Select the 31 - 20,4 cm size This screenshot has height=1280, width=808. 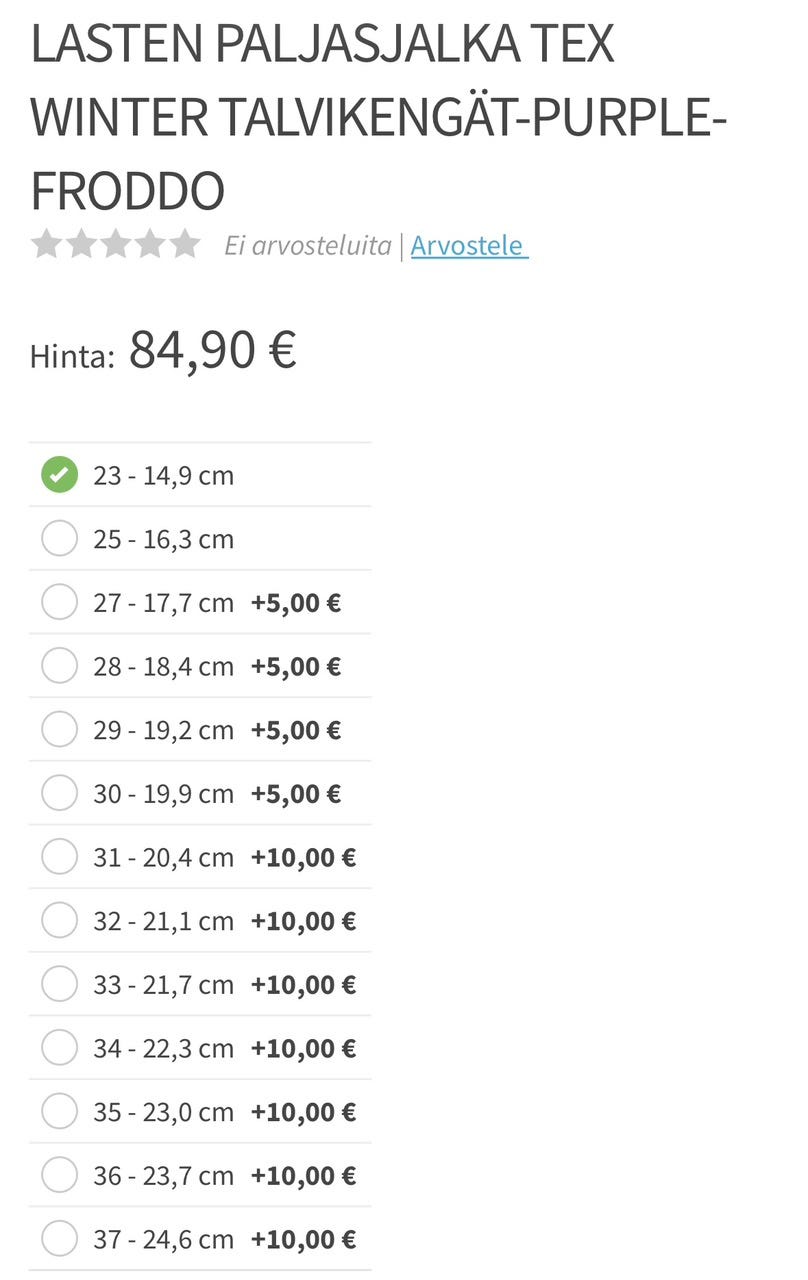pos(60,857)
